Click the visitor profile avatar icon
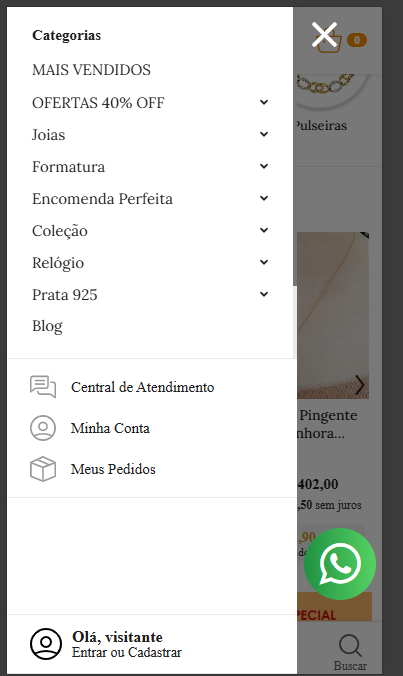403x676 pixels. pos(46,644)
